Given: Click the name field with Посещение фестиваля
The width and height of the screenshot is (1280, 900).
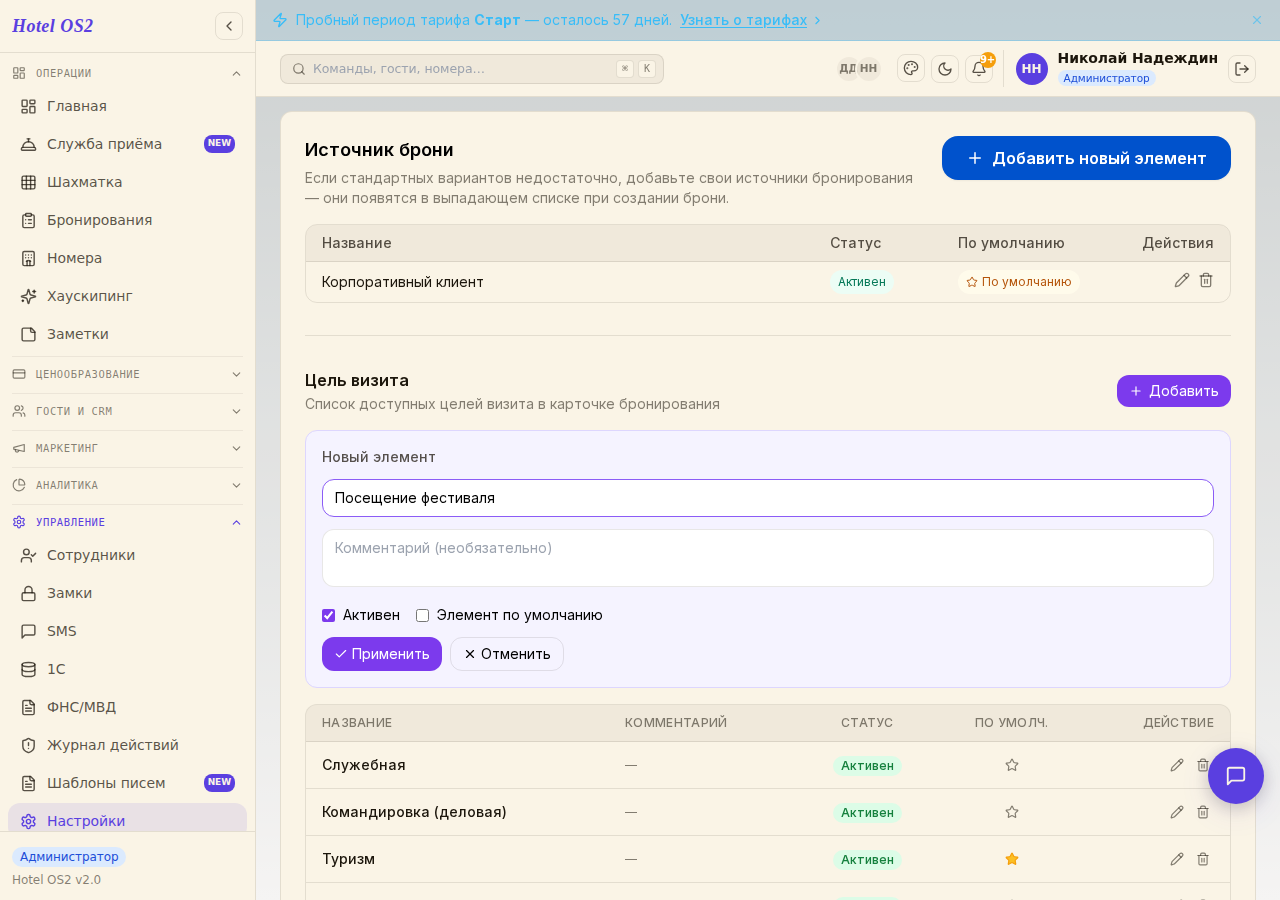Looking at the screenshot, I should point(768,498).
